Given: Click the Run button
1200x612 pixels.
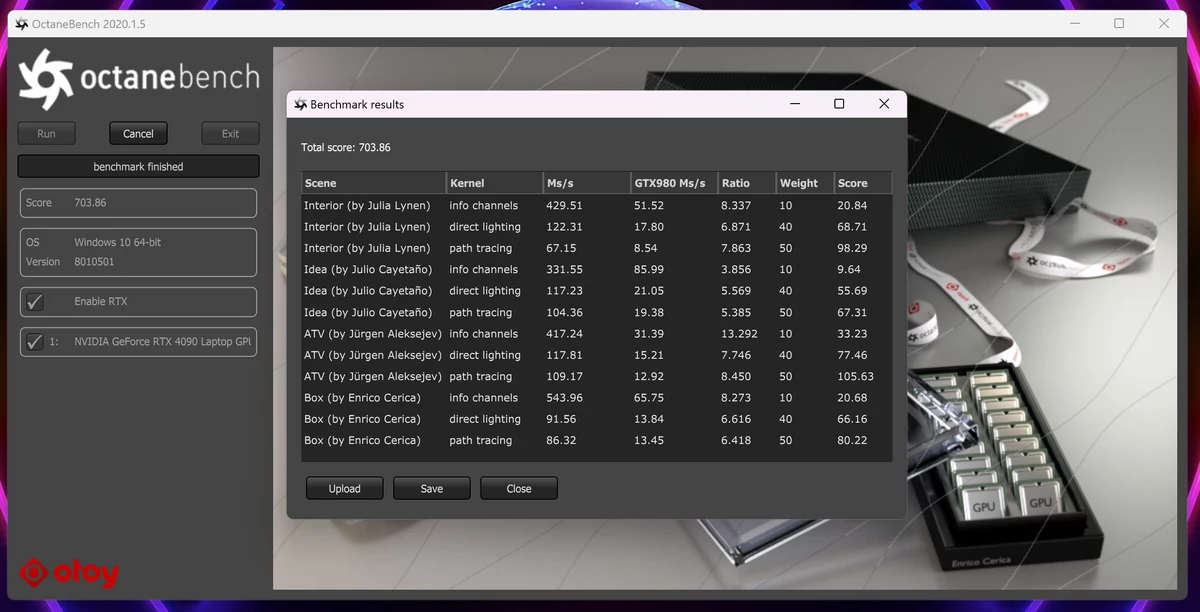Looking at the screenshot, I should pos(46,134).
